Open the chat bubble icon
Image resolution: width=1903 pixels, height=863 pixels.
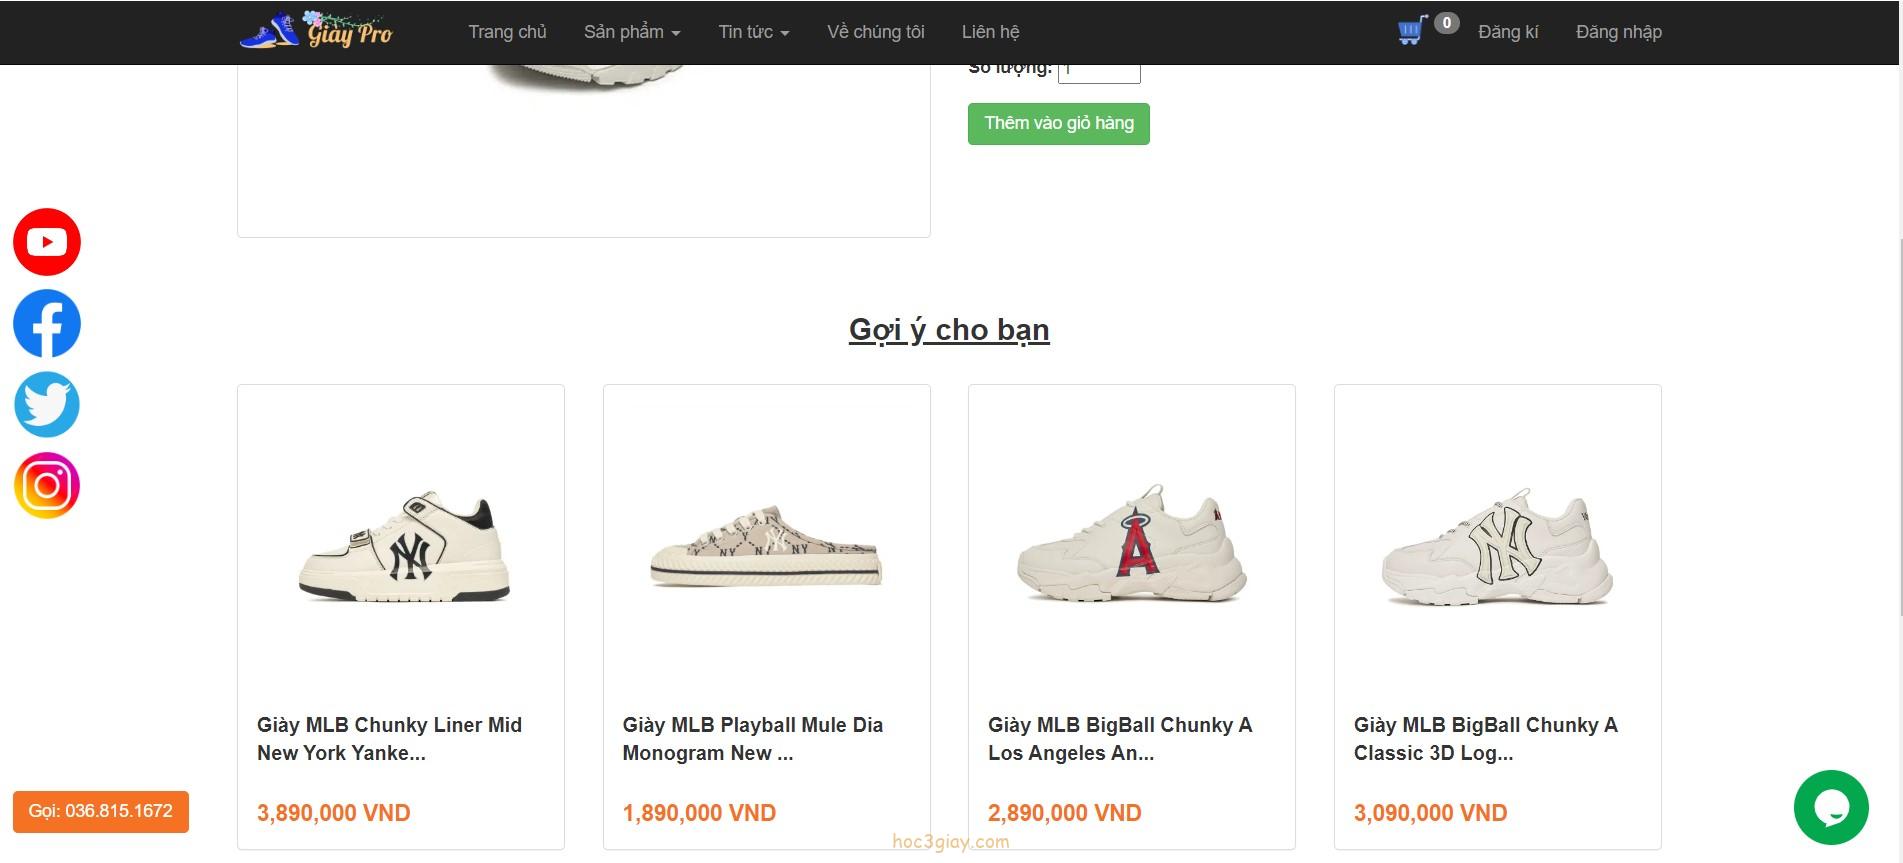point(1833,807)
